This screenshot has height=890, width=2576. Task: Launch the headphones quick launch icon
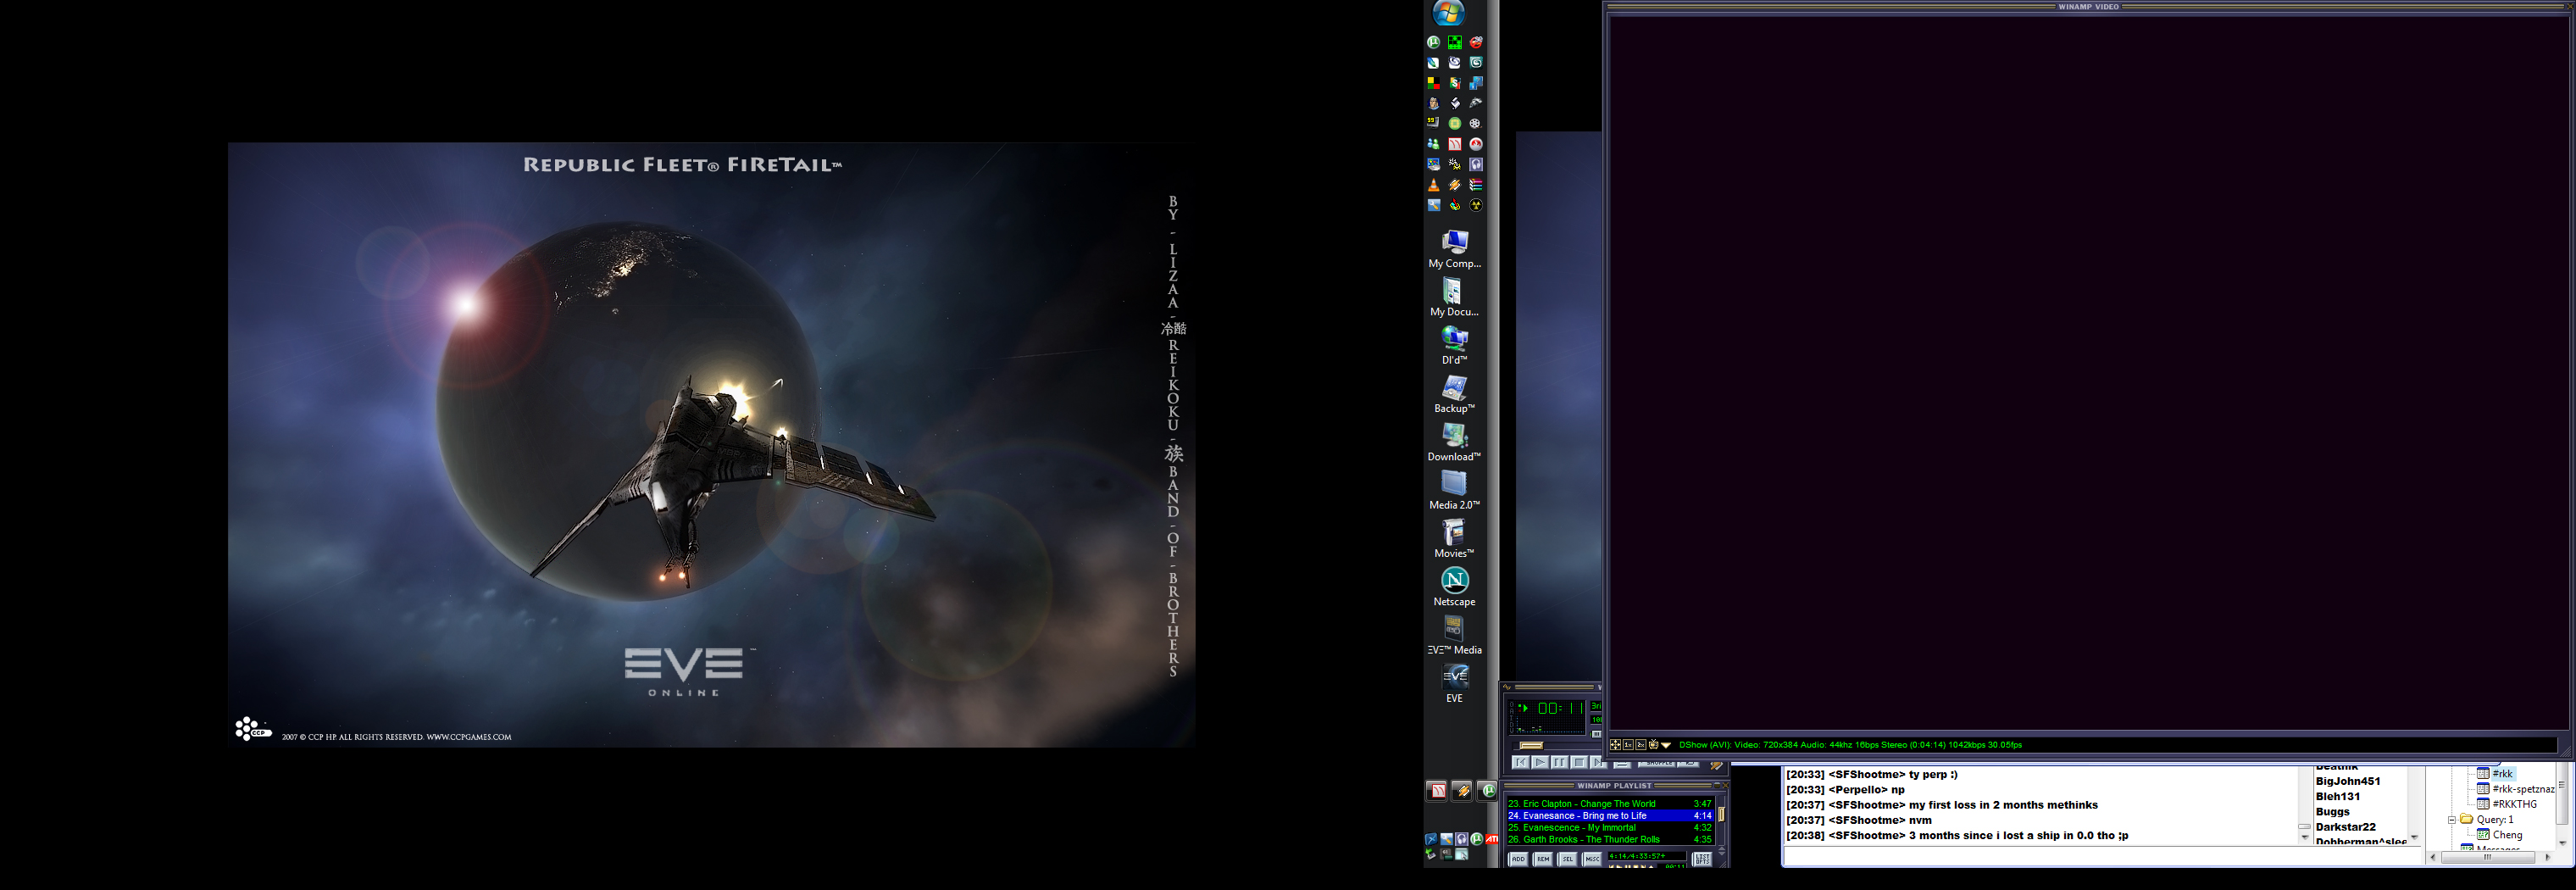pos(1476,164)
